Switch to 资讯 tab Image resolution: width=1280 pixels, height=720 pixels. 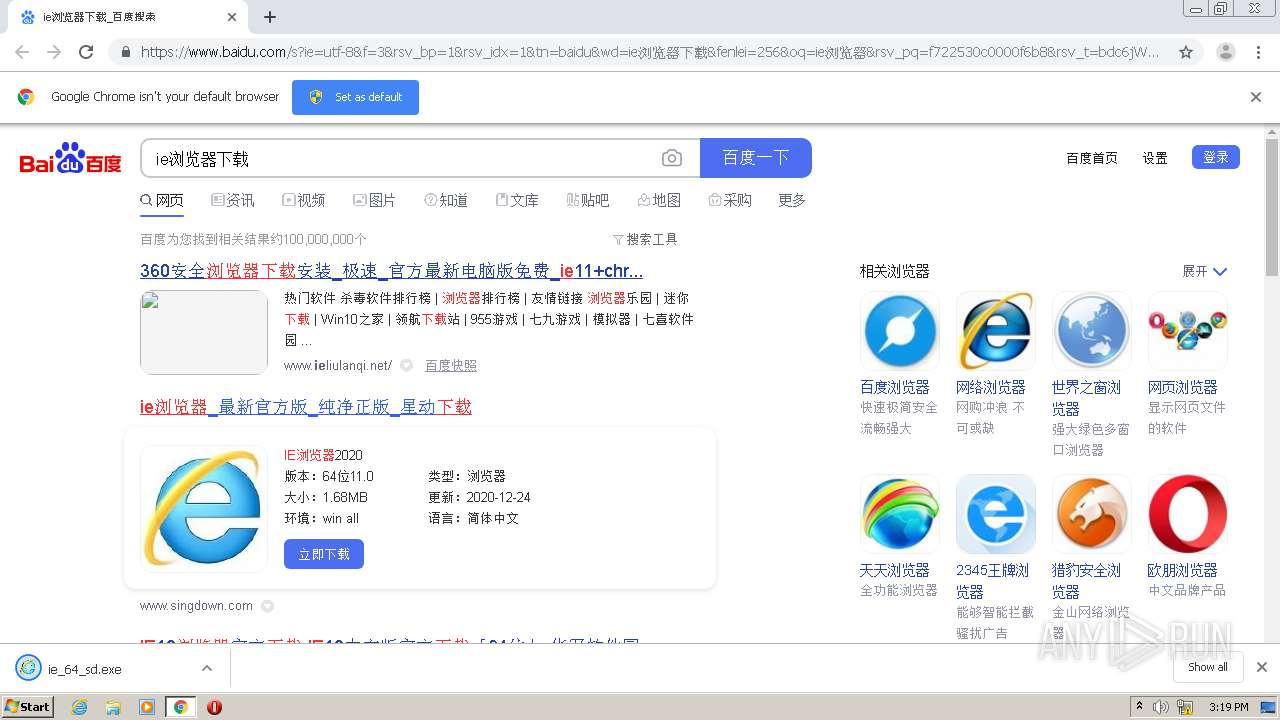233,200
